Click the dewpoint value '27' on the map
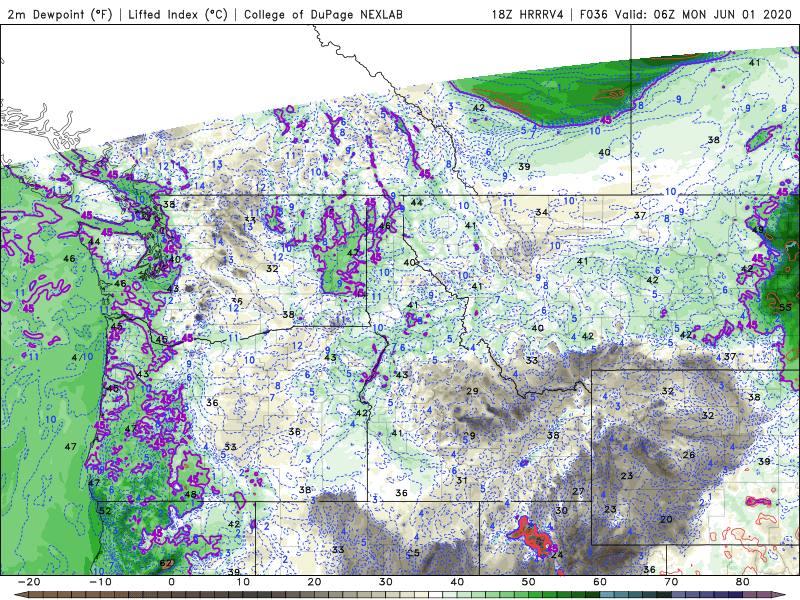Screen dimensions: 800x600 (578, 491)
